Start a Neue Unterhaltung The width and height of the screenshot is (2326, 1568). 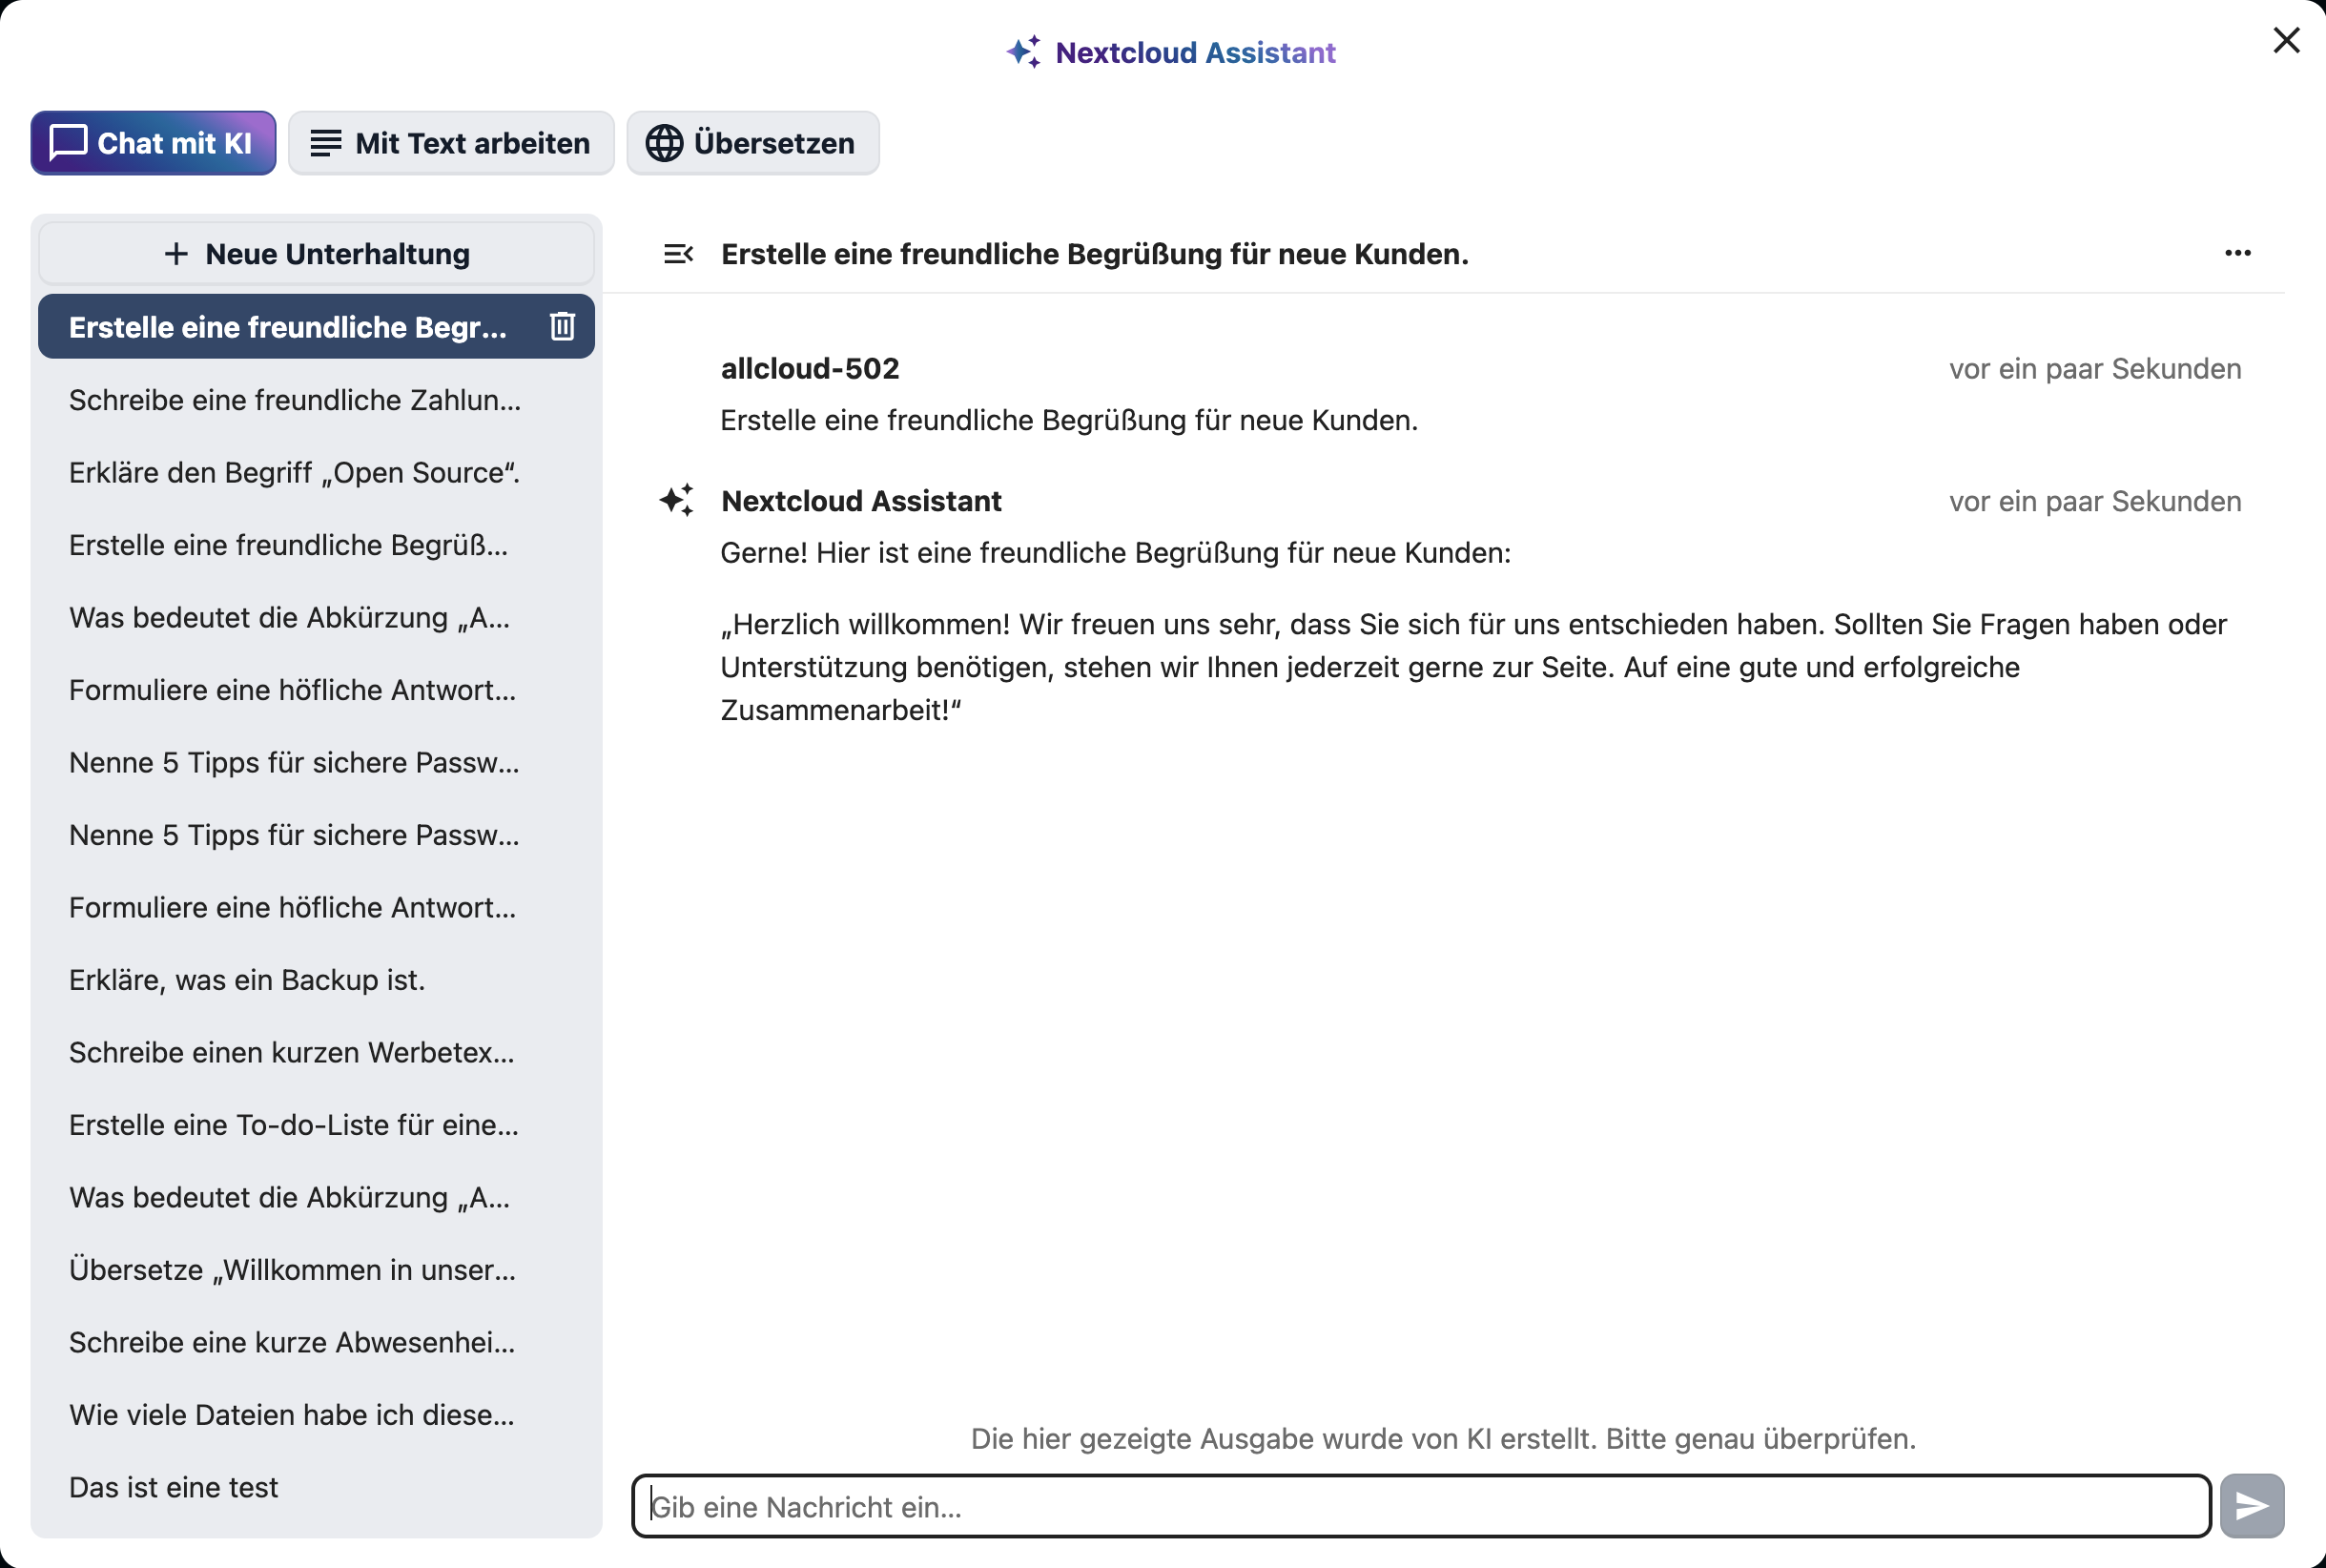pyautogui.click(x=316, y=254)
